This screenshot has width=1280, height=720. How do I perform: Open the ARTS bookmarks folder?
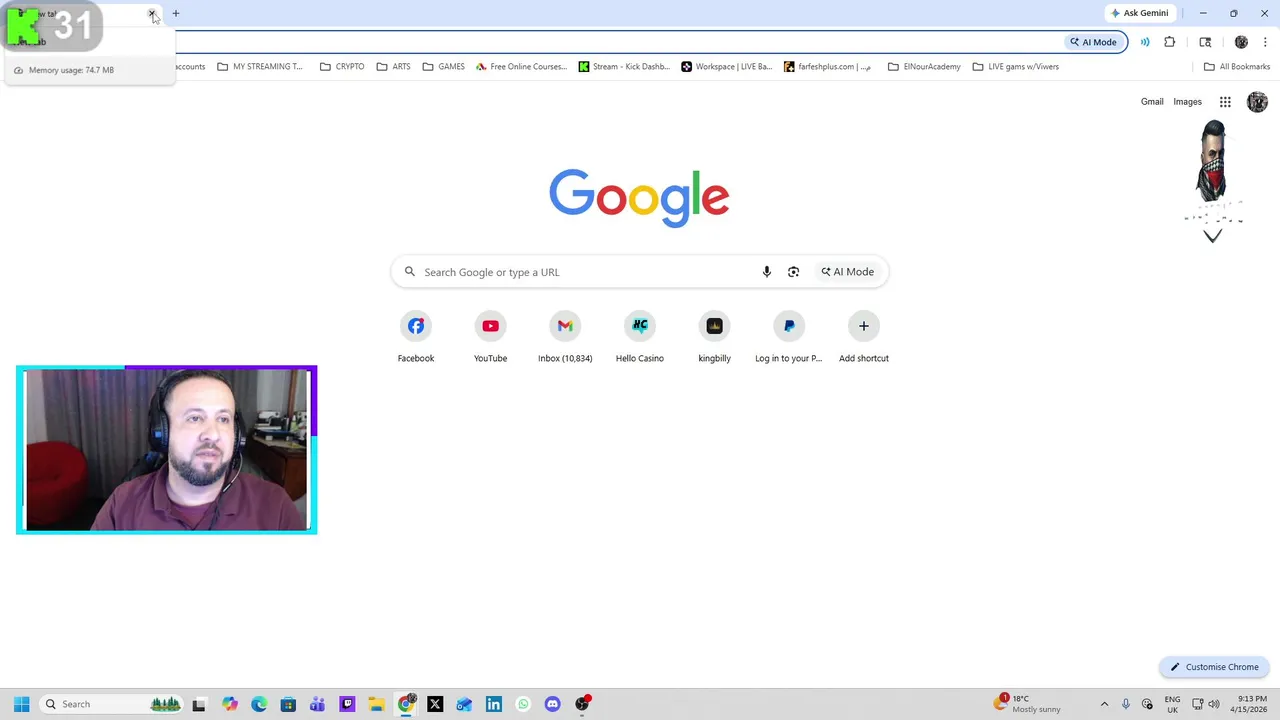[x=393, y=67]
